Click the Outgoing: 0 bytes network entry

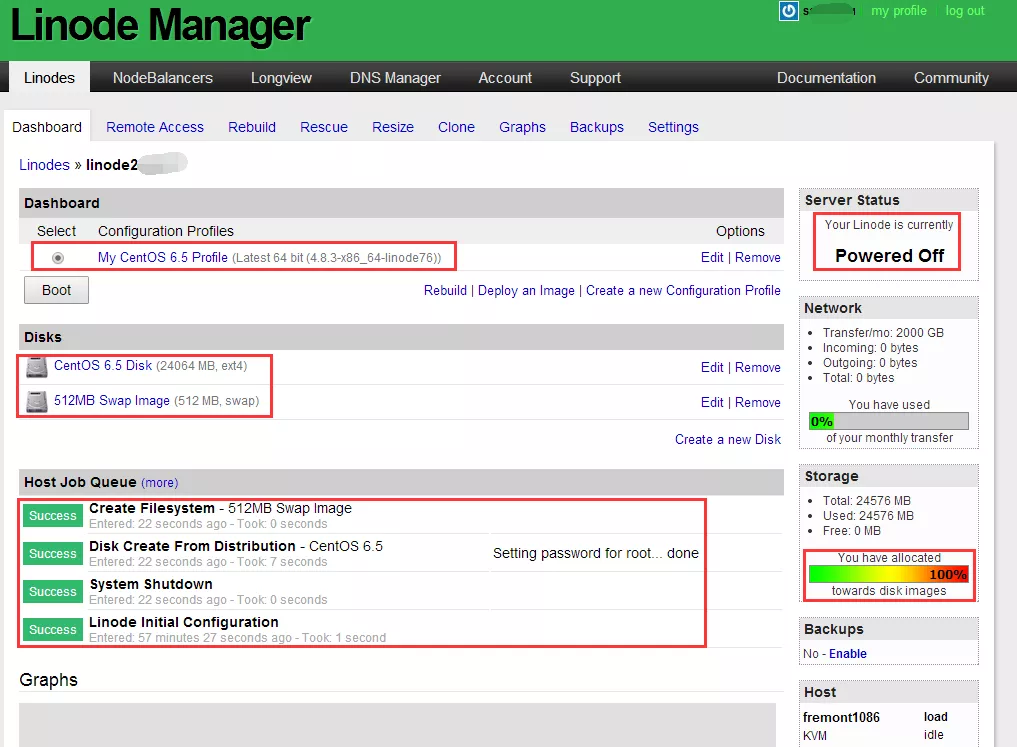point(870,362)
